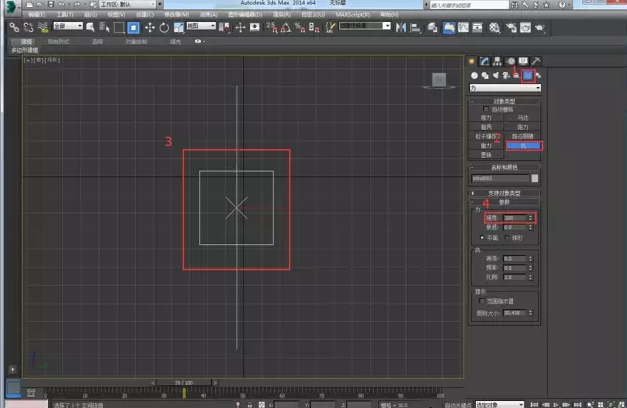This screenshot has height=408, width=627.
Task: Click the Geometry category icon
Action: (x=475, y=75)
